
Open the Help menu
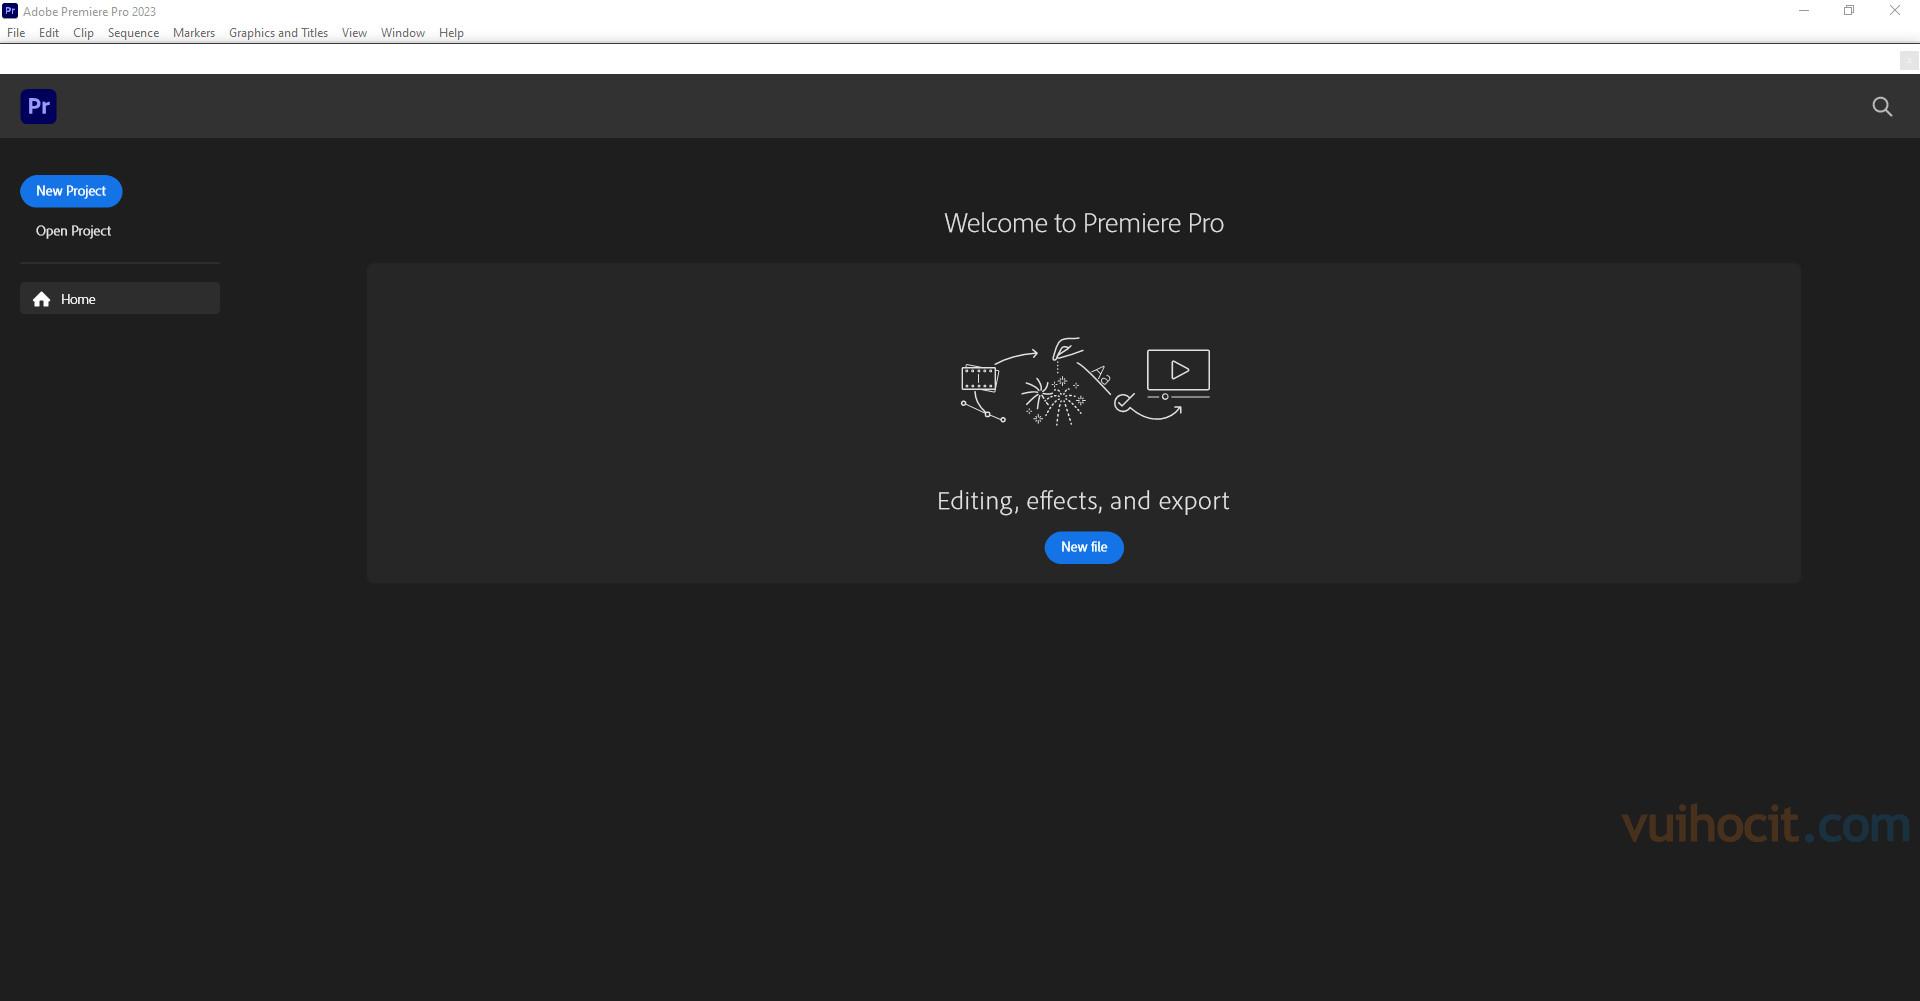(x=451, y=33)
